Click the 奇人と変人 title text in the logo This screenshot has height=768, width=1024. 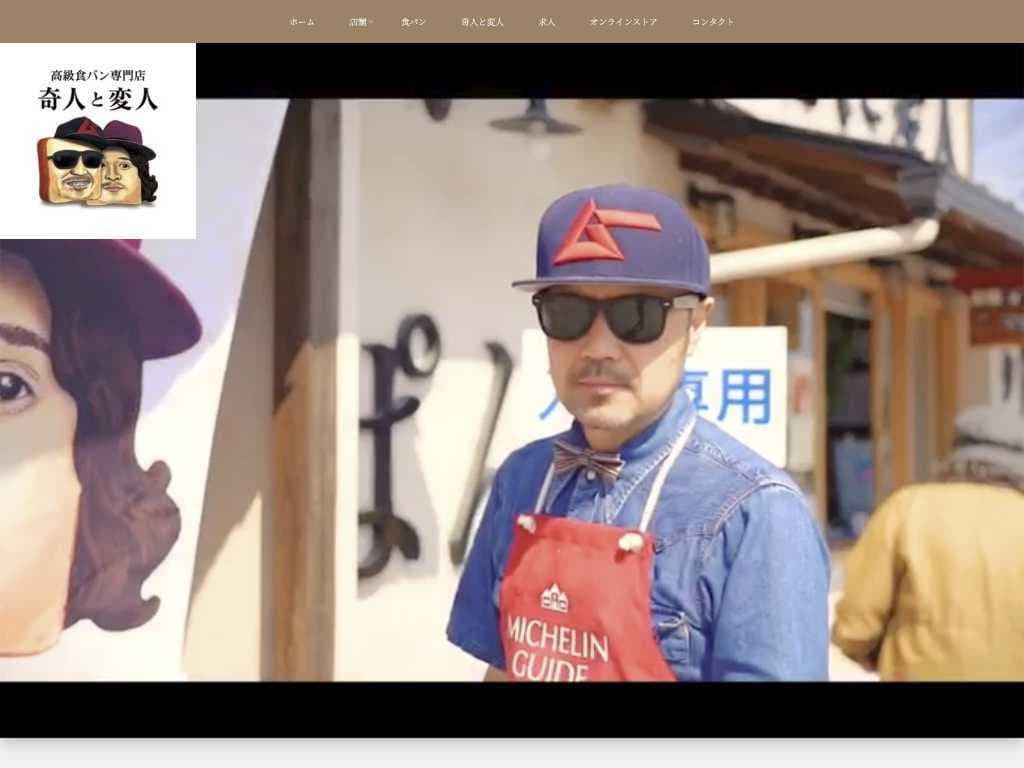coord(96,100)
